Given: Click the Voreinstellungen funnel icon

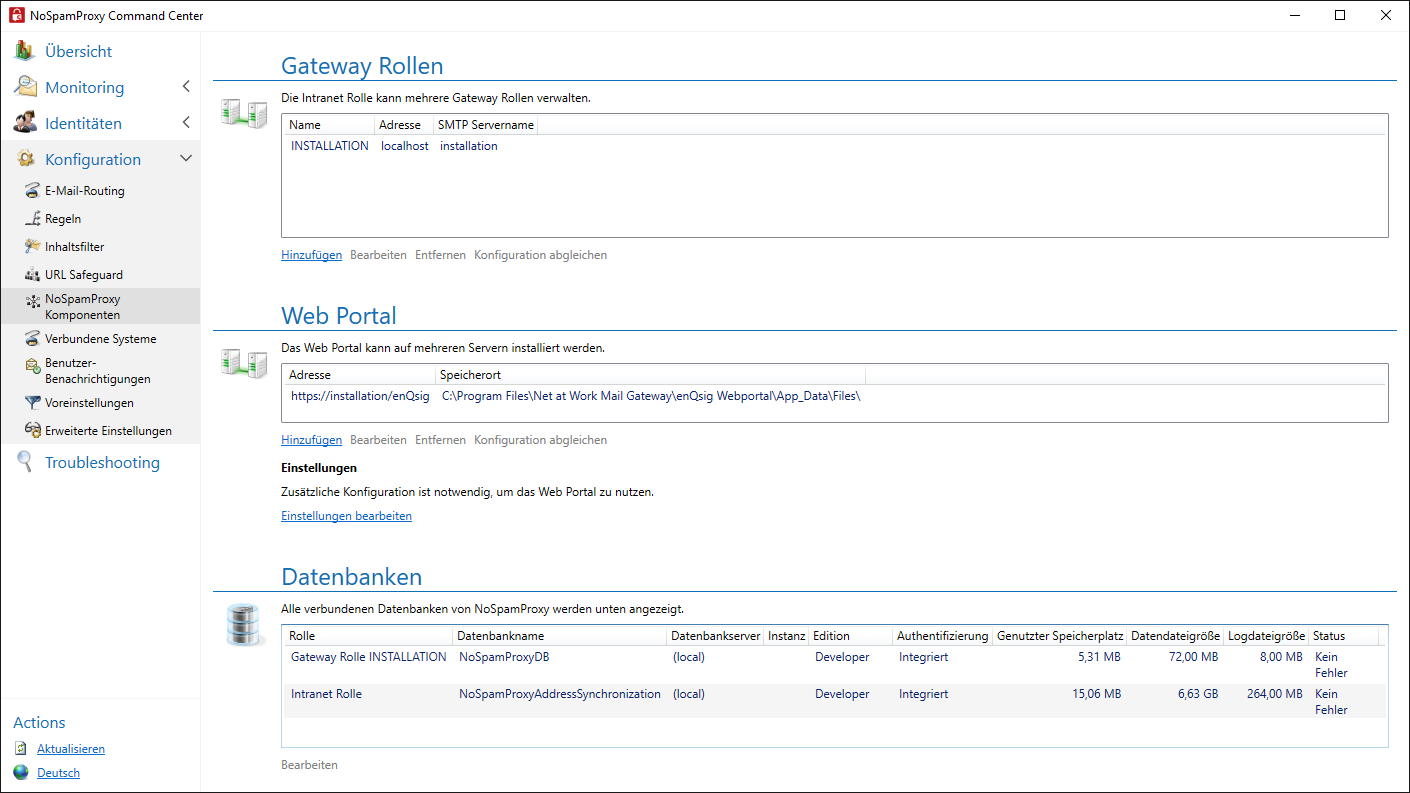Looking at the screenshot, I should [33, 403].
